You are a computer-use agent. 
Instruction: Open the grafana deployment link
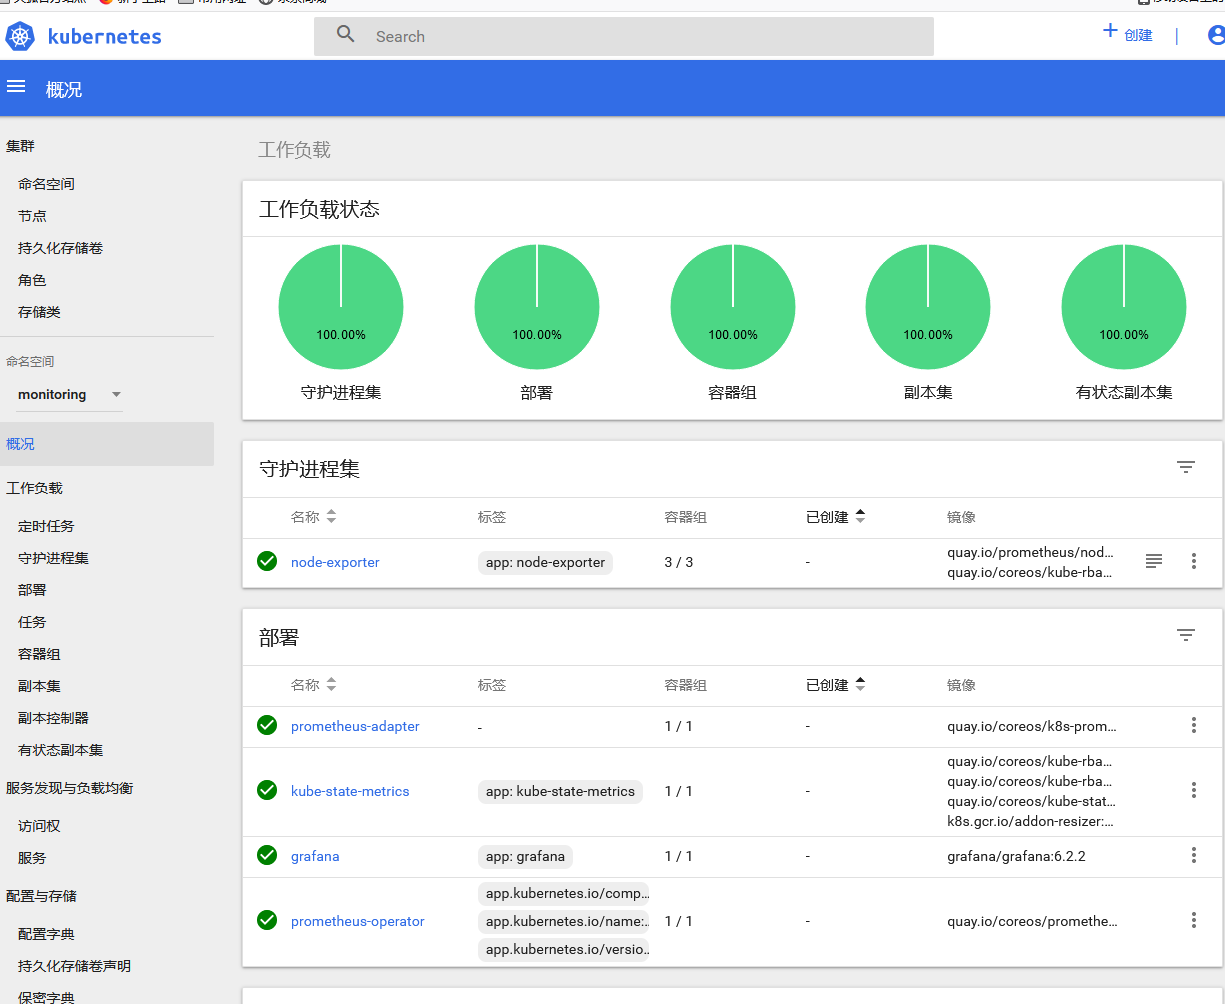click(x=315, y=856)
